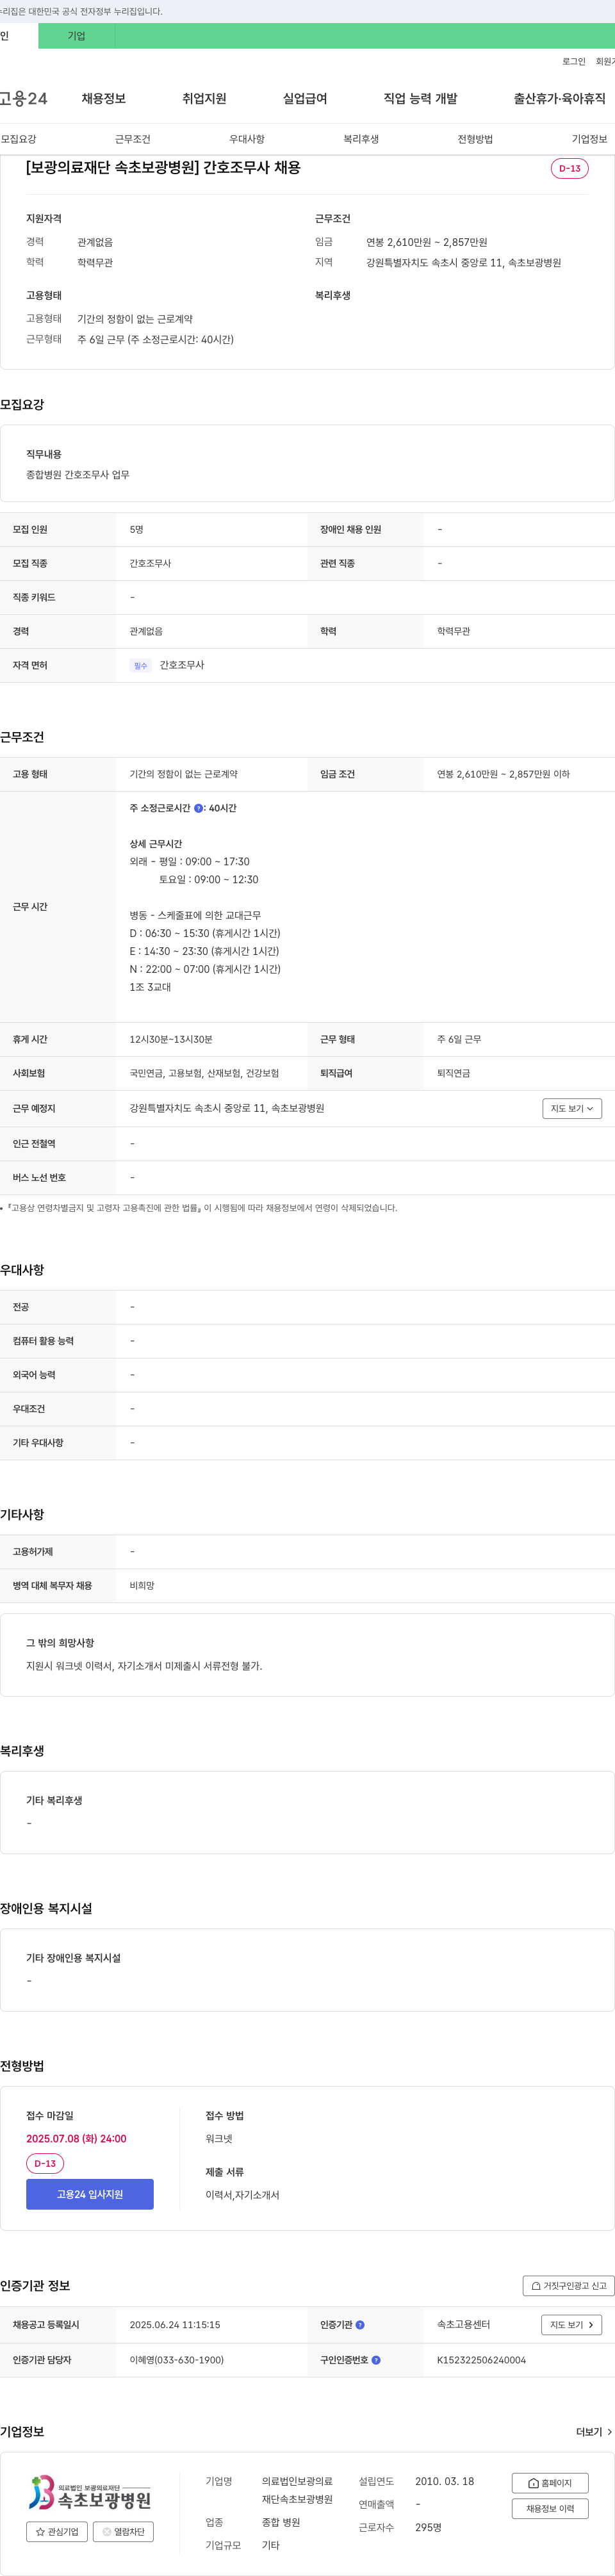The height and width of the screenshot is (2576, 615).
Task: Click 워크넷 under 접수 방법
Action: click(x=219, y=2138)
